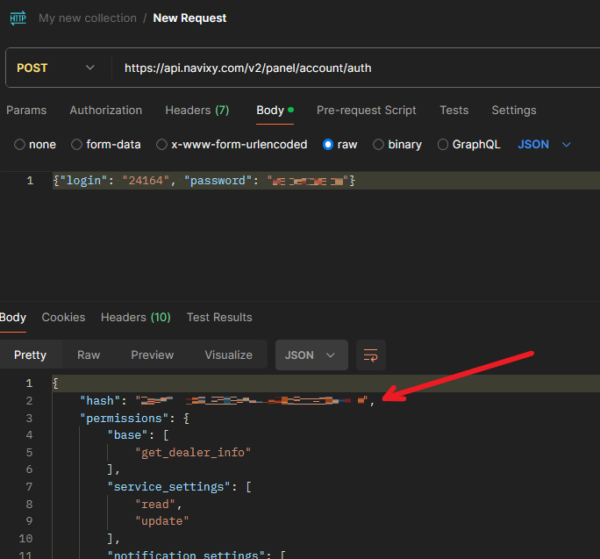Go to Pre-request Script tab
Image resolution: width=600 pixels, height=559 pixels.
click(x=366, y=110)
